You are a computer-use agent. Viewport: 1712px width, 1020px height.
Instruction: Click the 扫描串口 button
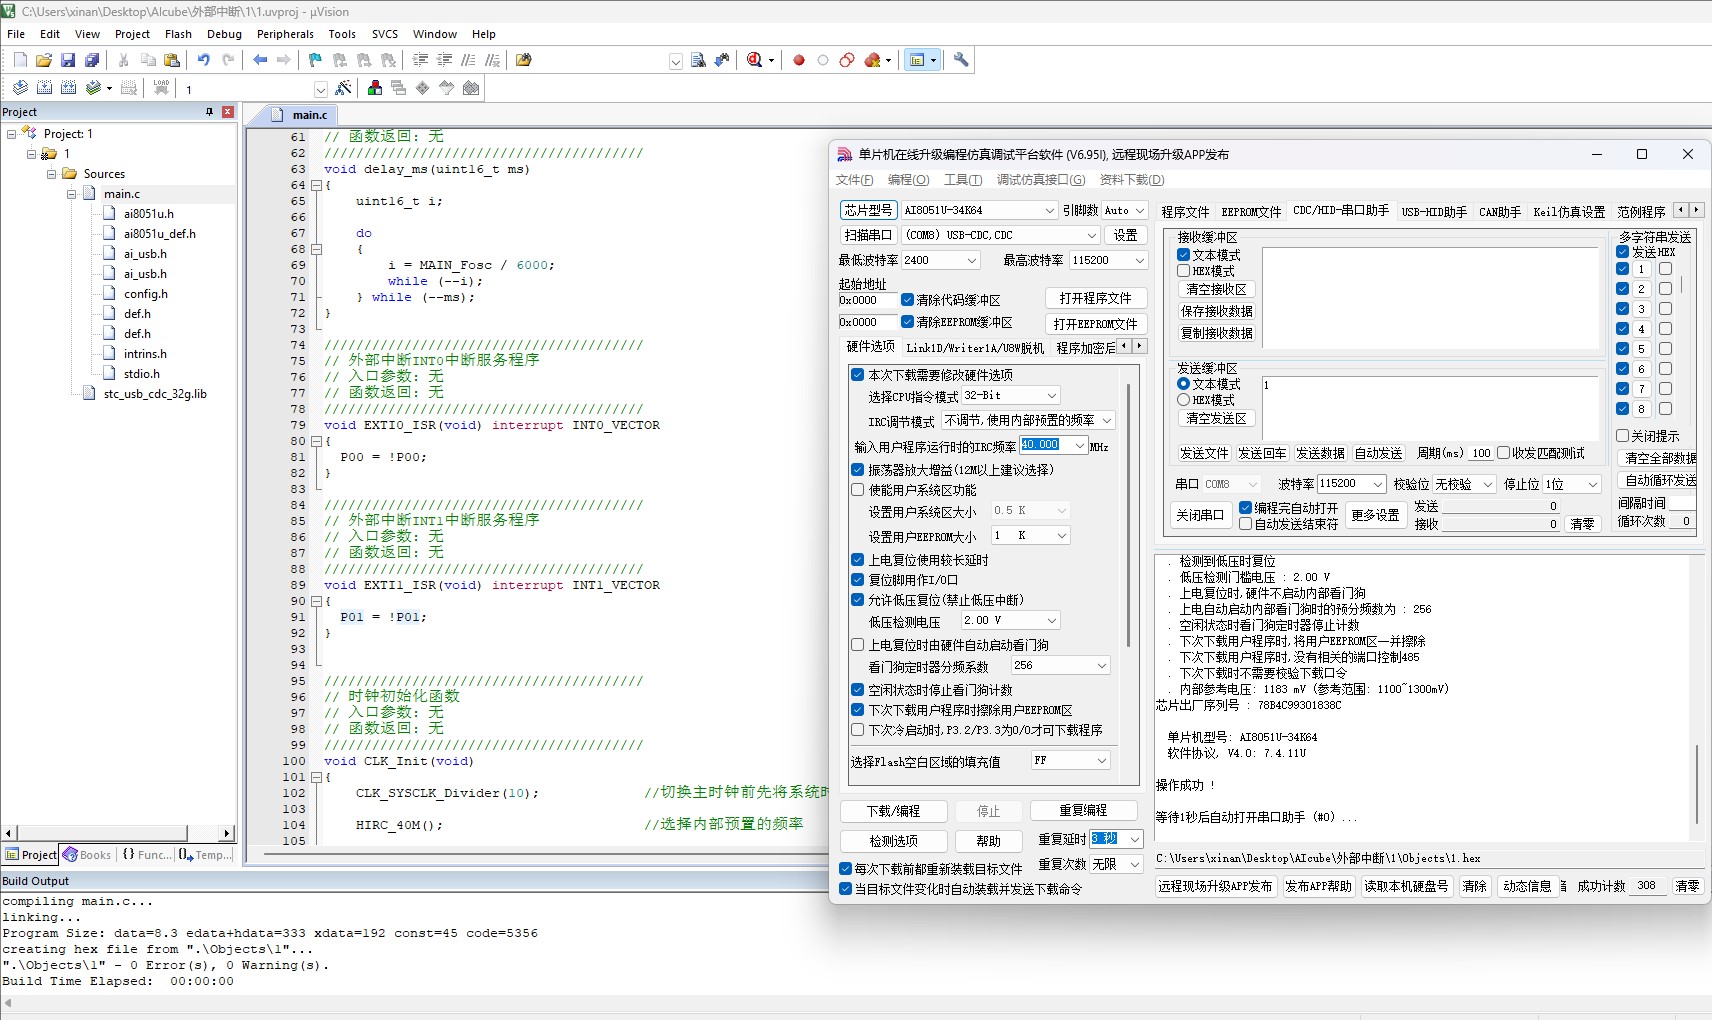tap(868, 235)
